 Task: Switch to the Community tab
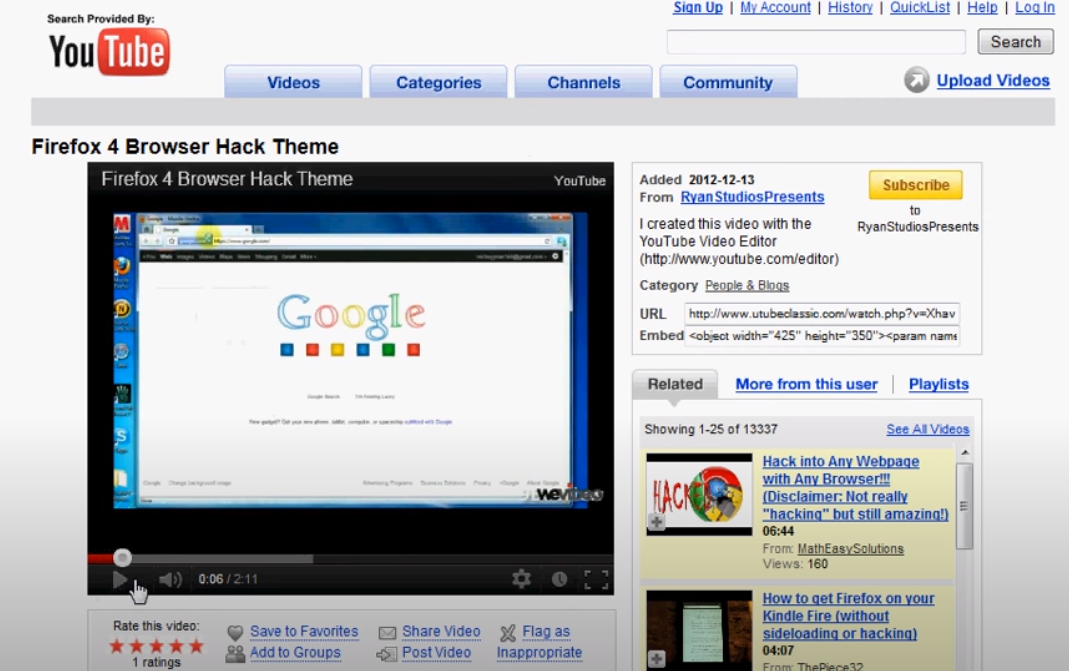(x=727, y=83)
